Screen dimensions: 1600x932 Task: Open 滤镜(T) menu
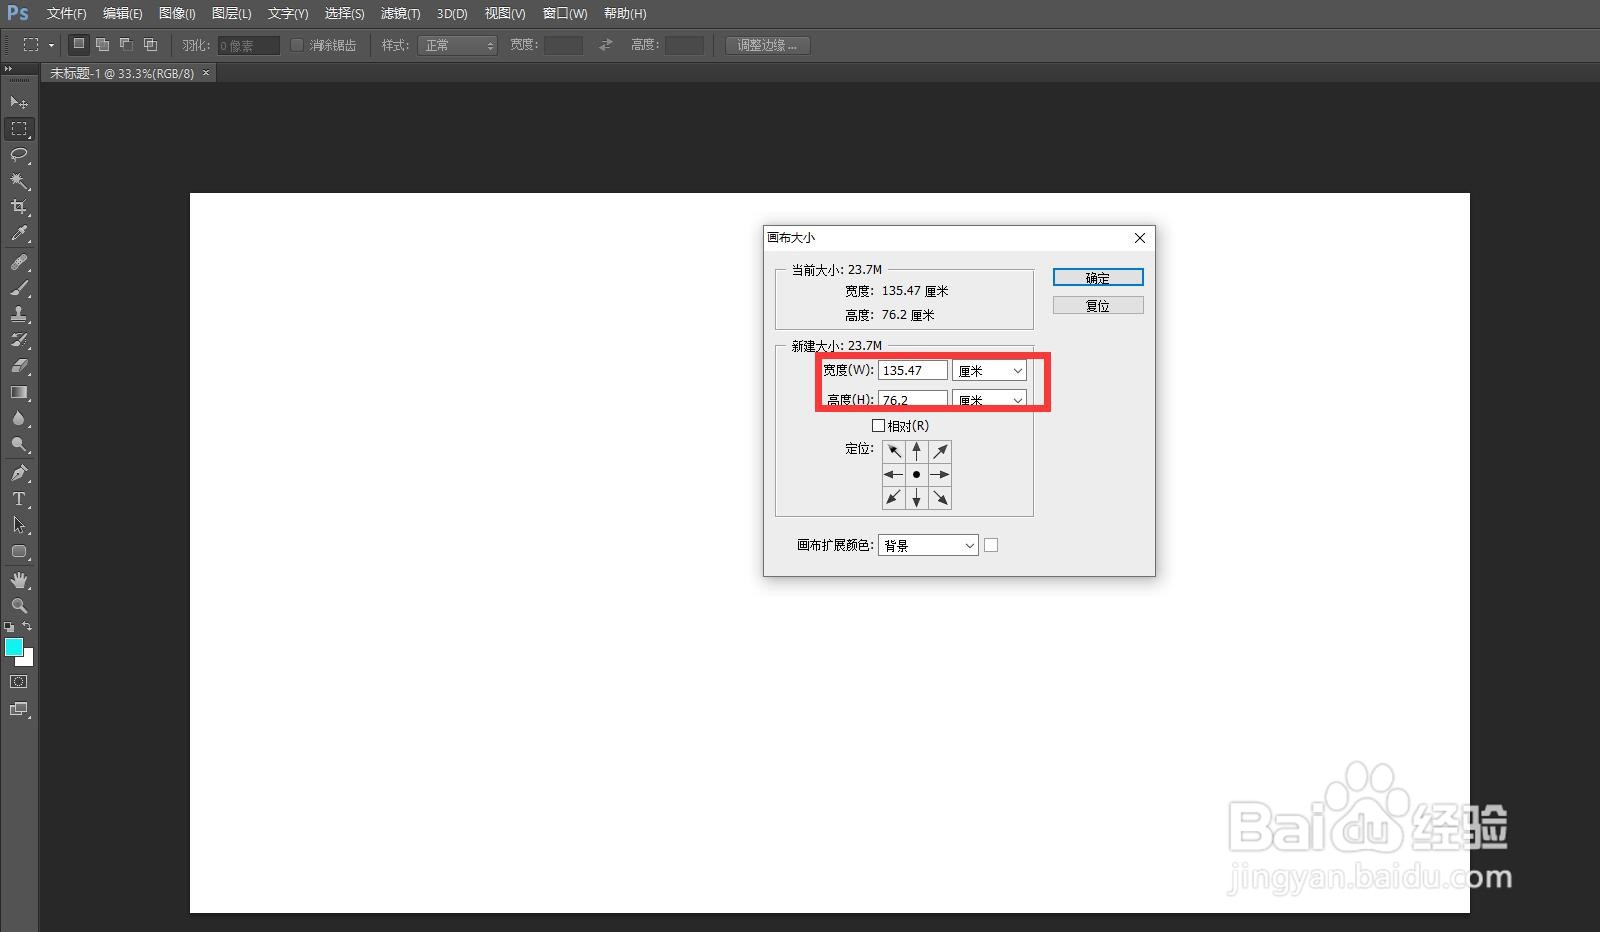click(400, 13)
